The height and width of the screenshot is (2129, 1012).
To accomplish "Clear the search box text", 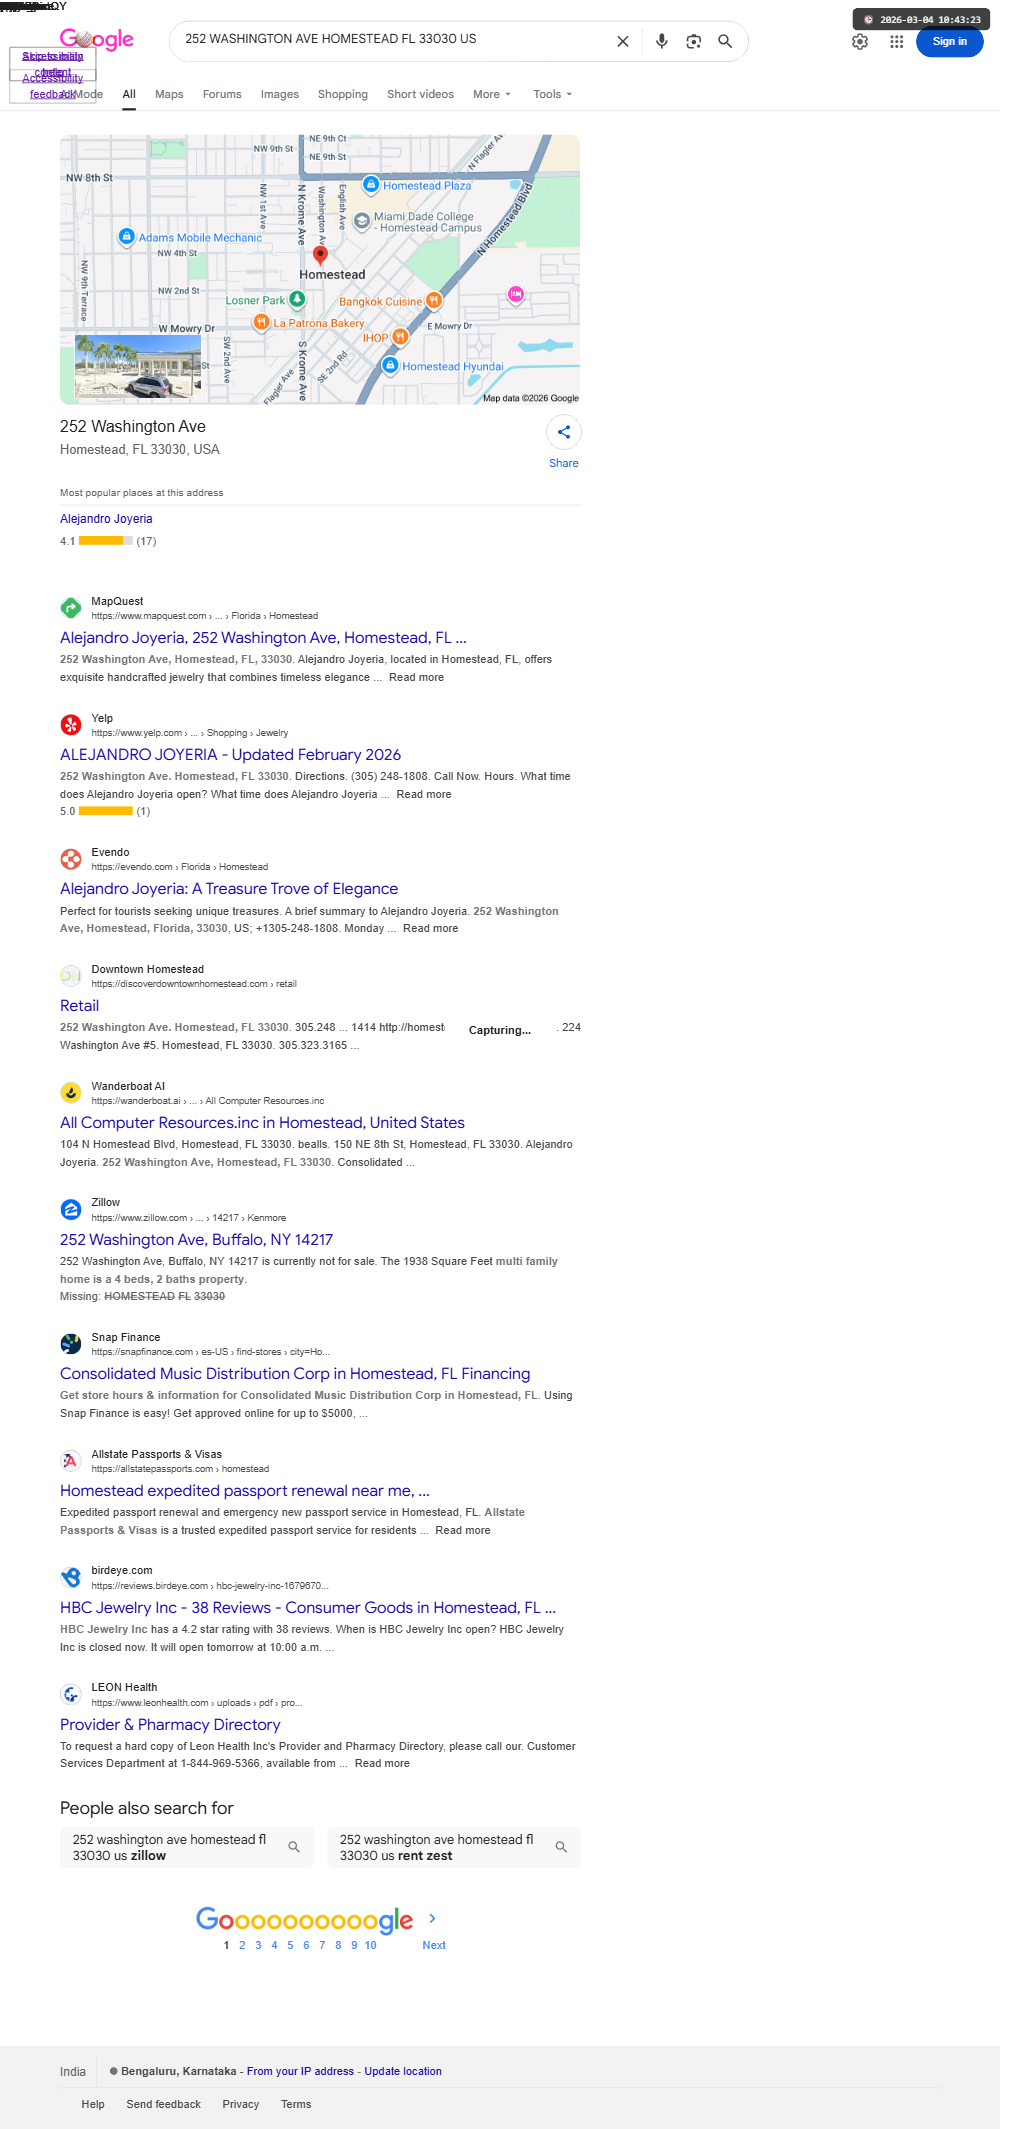I will pyautogui.click(x=622, y=42).
